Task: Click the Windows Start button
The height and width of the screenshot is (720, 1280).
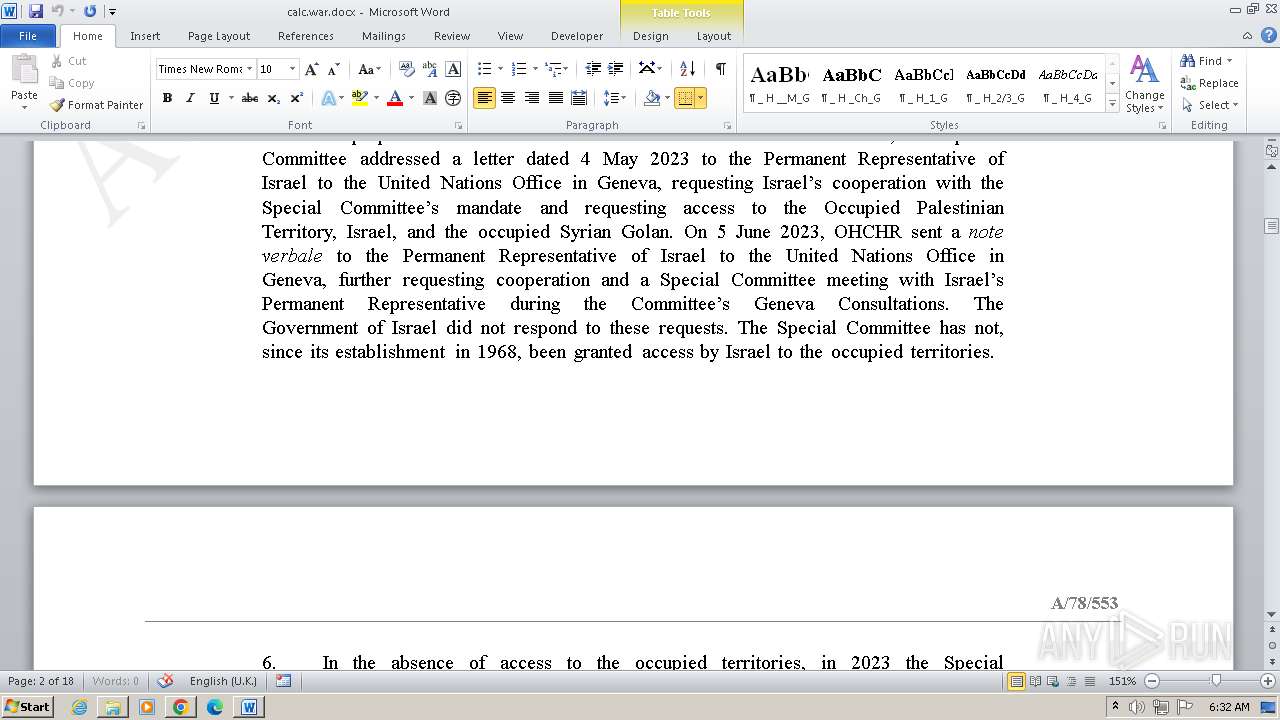Action: point(27,707)
